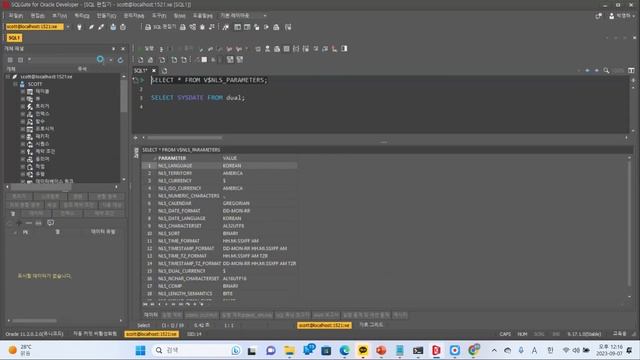640x360 pixels.
Task: Open the 만들기 menu
Action: pos(106,16)
